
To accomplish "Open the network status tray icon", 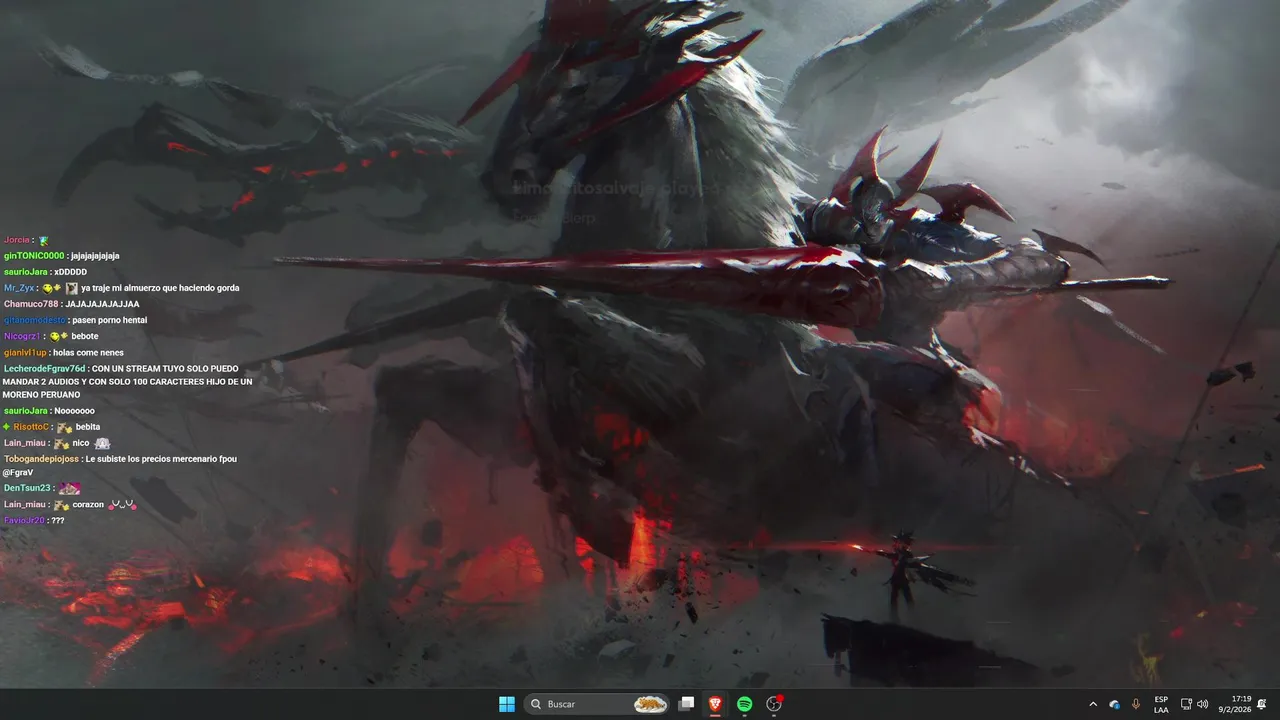I will click(1186, 704).
